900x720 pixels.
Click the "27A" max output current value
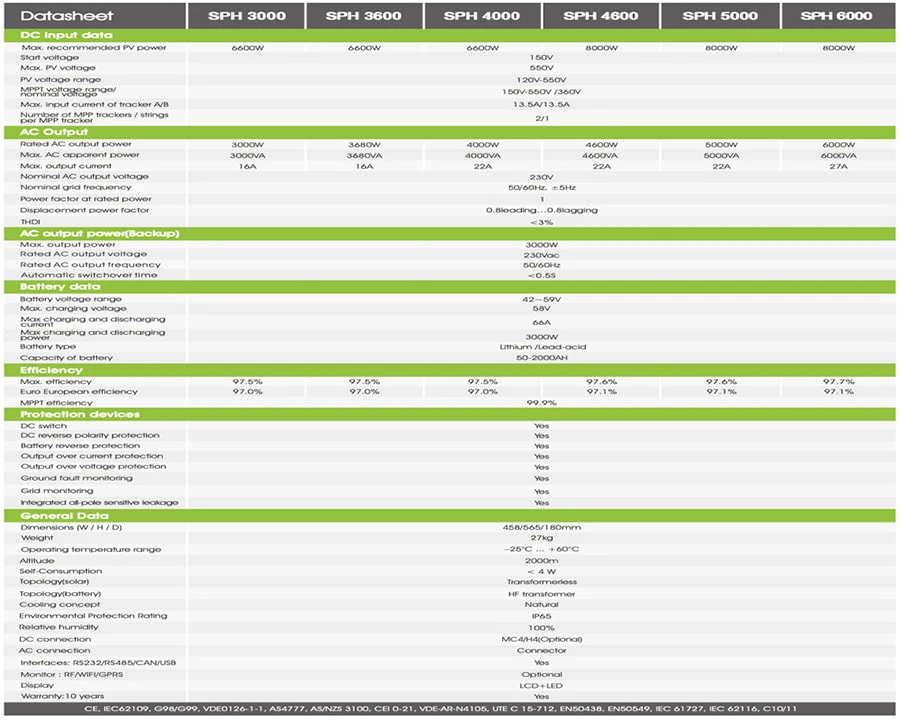838,167
